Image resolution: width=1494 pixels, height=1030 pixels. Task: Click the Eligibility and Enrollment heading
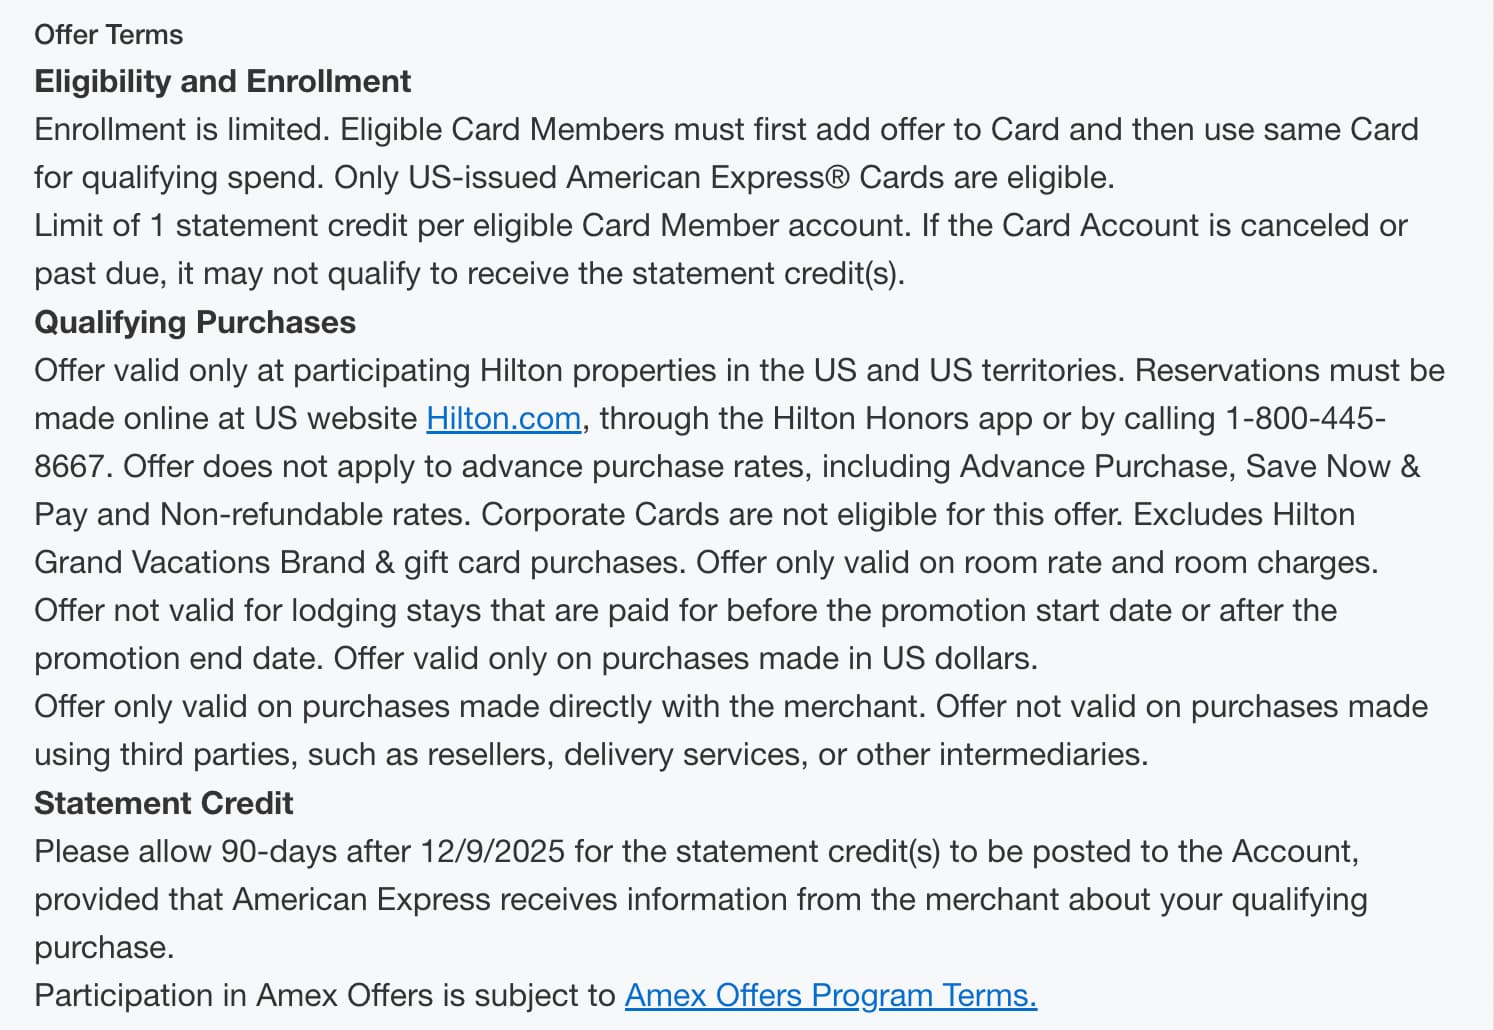pos(222,81)
